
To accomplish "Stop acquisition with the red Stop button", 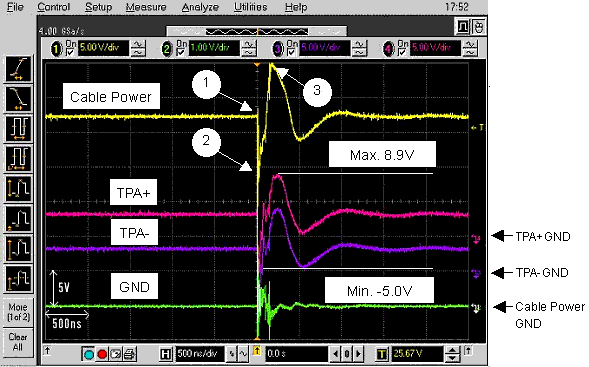I will 102,354.
